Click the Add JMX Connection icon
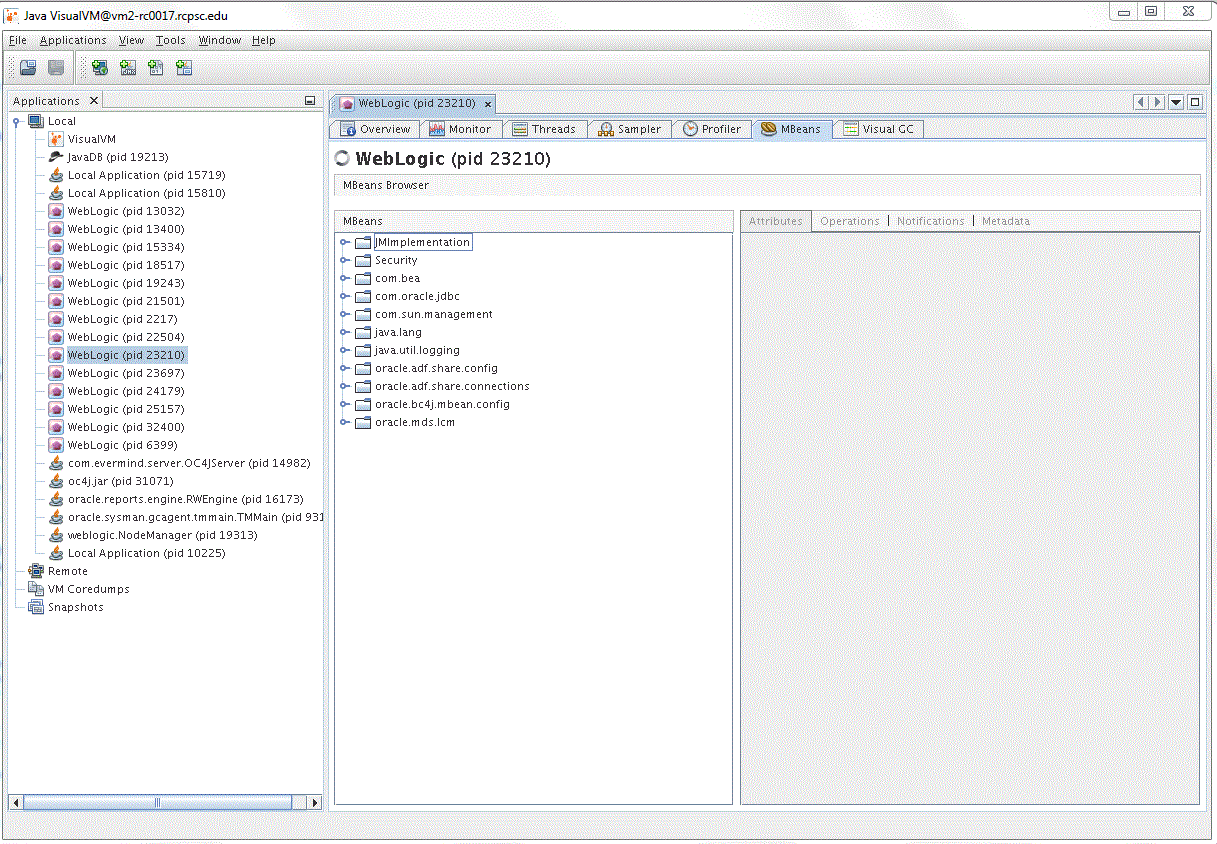The image size is (1217, 844). coord(127,67)
